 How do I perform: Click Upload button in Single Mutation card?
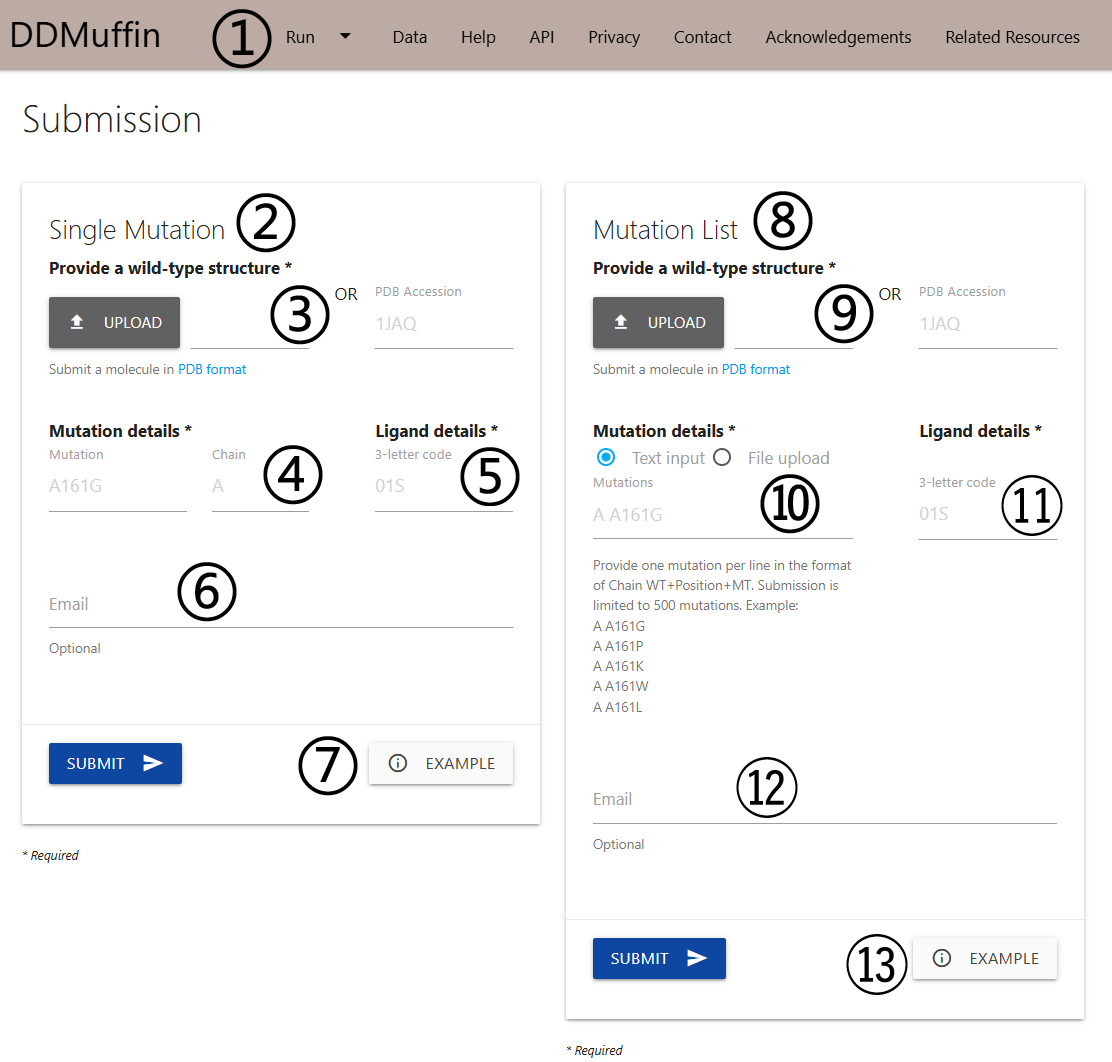point(115,323)
